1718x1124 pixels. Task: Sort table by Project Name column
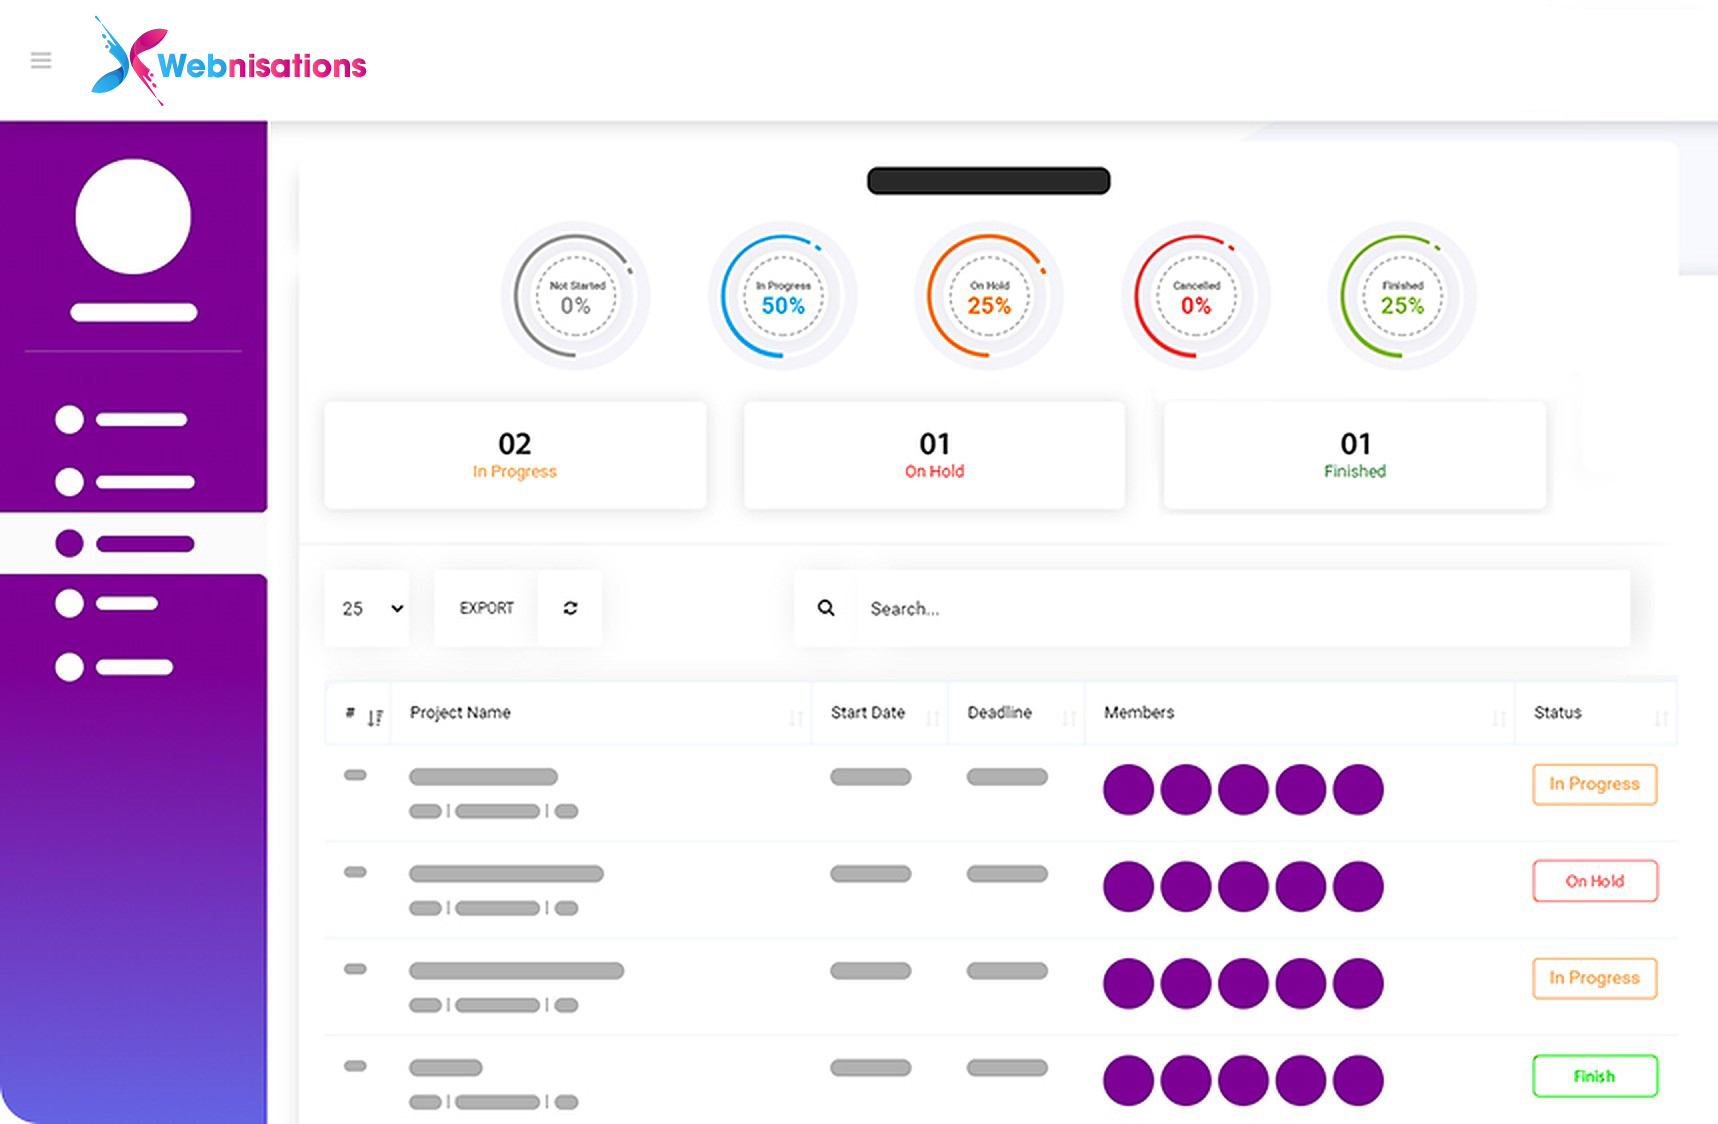click(460, 713)
